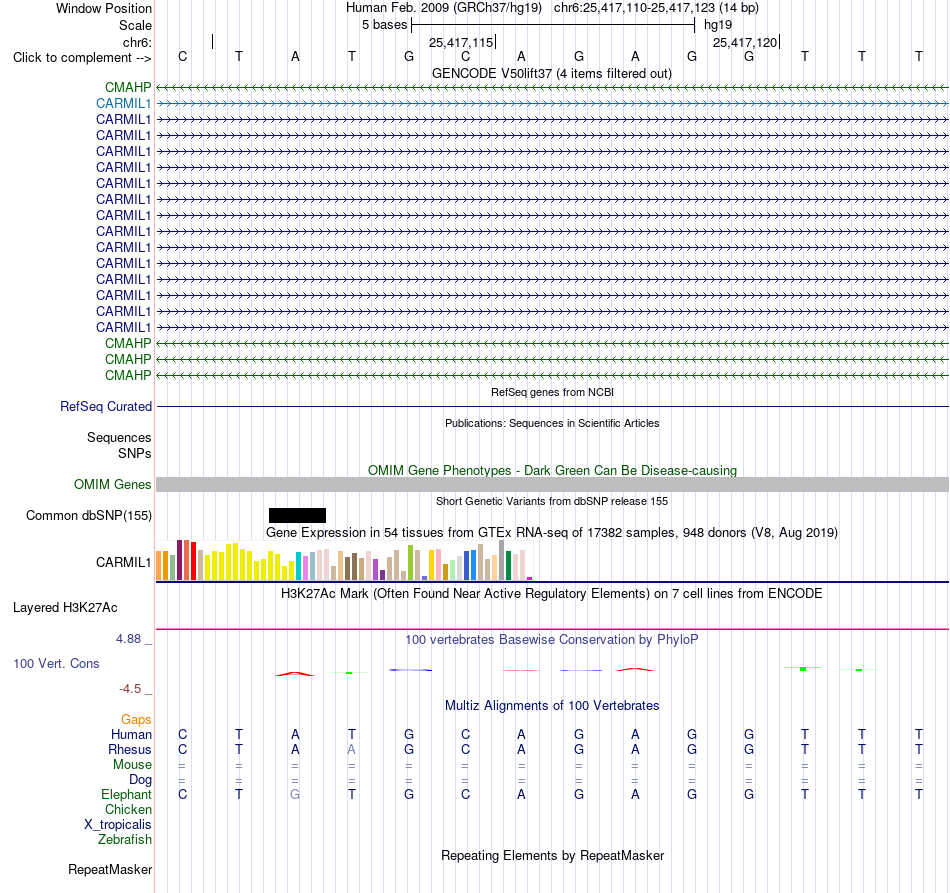Click the SNPs subtrack label
The width and height of the screenshot is (950, 893).
pos(135,453)
